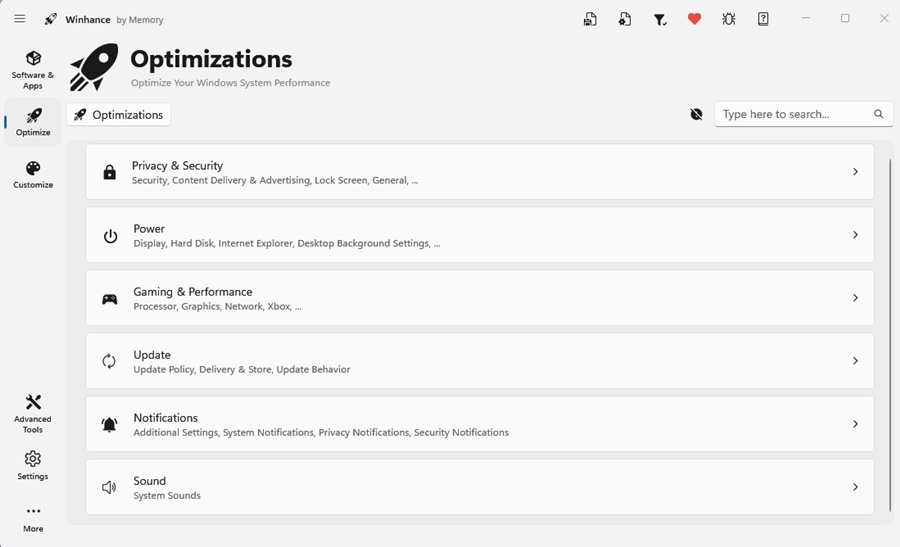Image resolution: width=900 pixels, height=547 pixels.
Task: Click the Optimizations breadcrumb button
Action: (119, 115)
